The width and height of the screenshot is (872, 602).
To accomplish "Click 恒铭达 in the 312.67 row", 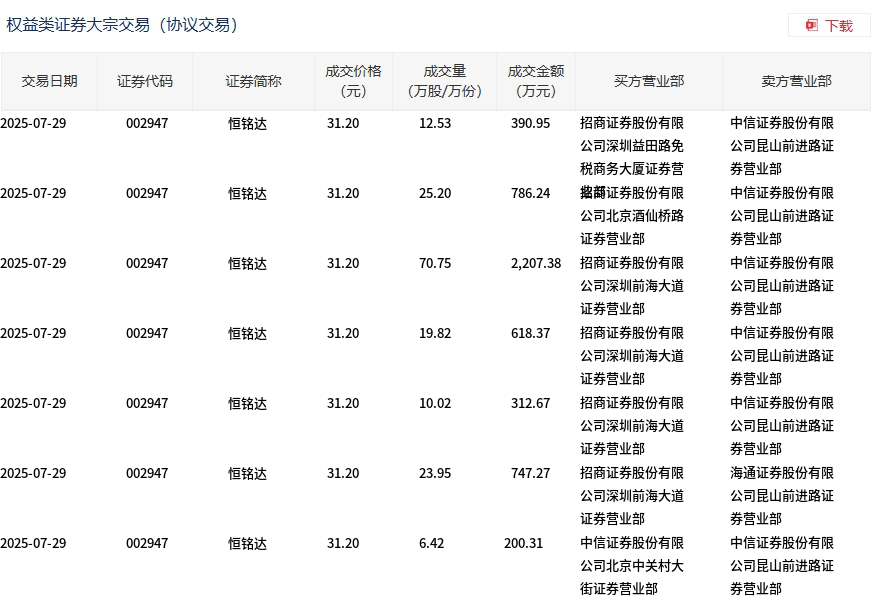I will [247, 403].
